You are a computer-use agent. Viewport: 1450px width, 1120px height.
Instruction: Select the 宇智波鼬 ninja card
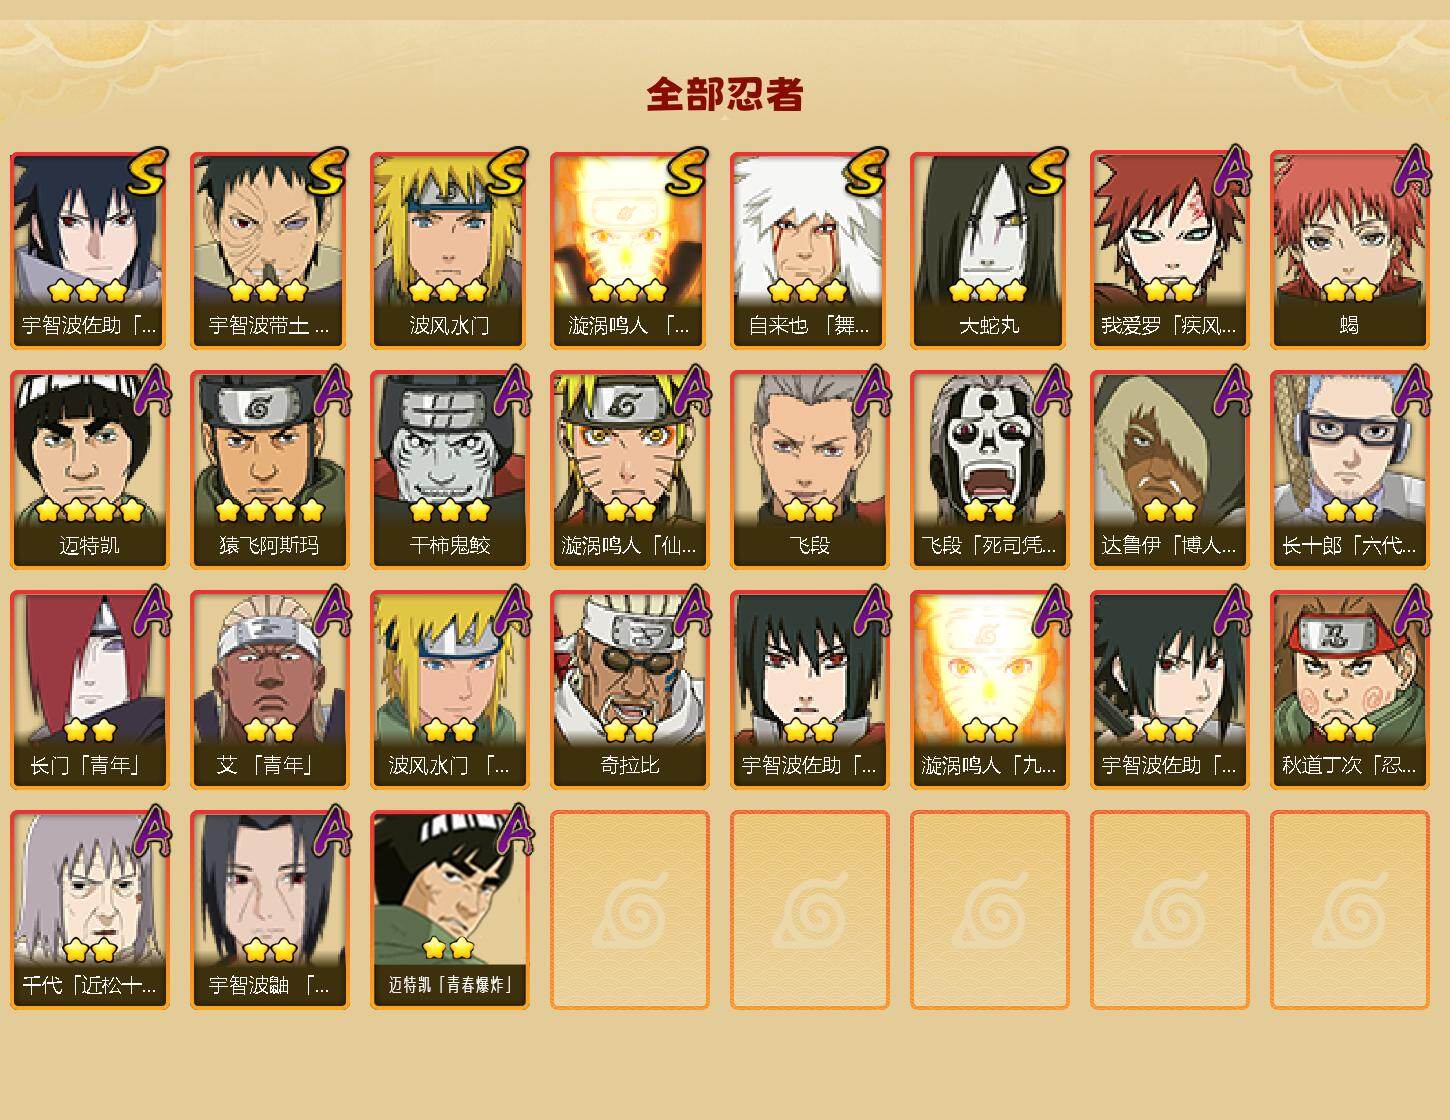[269, 910]
